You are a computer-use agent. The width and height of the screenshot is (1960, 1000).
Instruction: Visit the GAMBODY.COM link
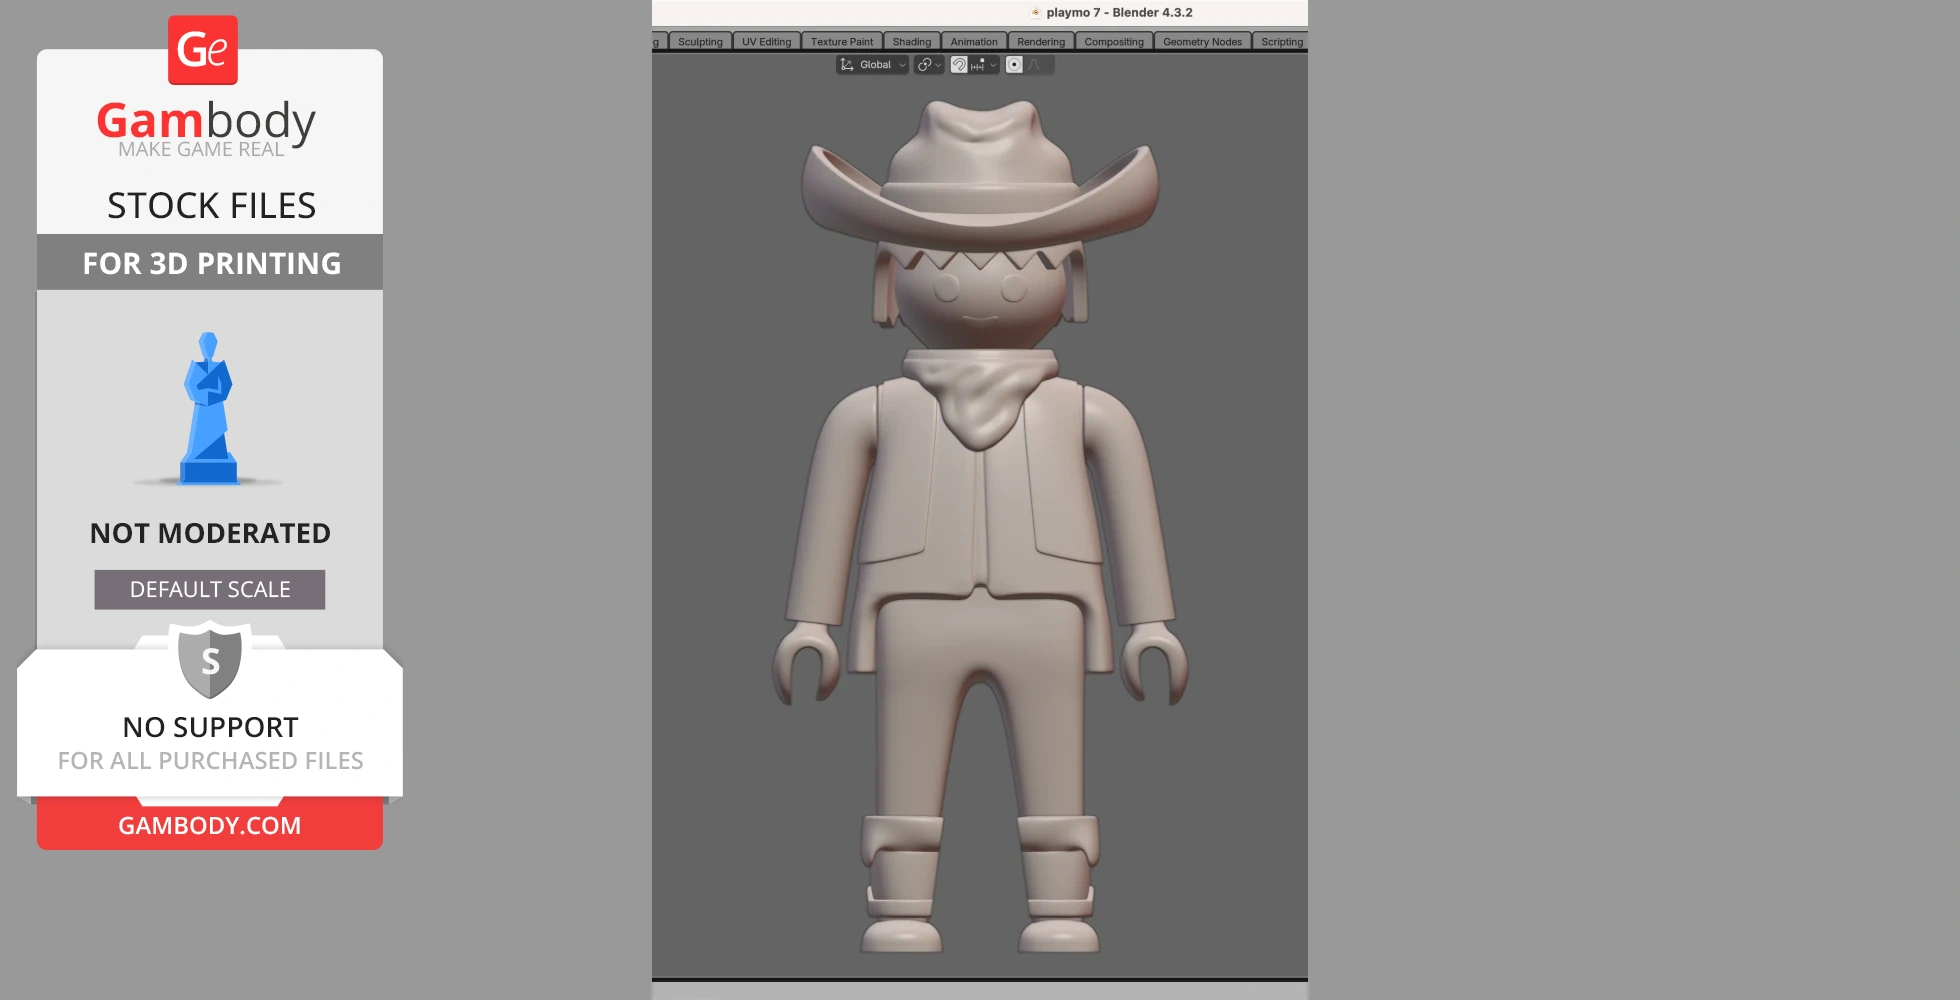coord(209,825)
